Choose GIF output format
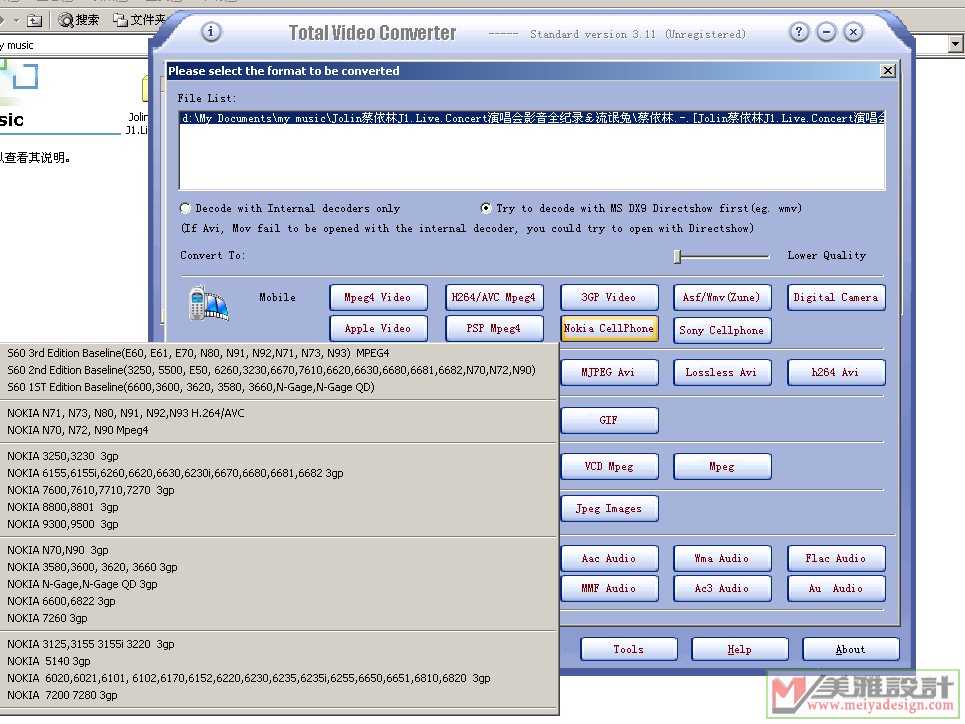This screenshot has width=965, height=724. click(x=609, y=420)
